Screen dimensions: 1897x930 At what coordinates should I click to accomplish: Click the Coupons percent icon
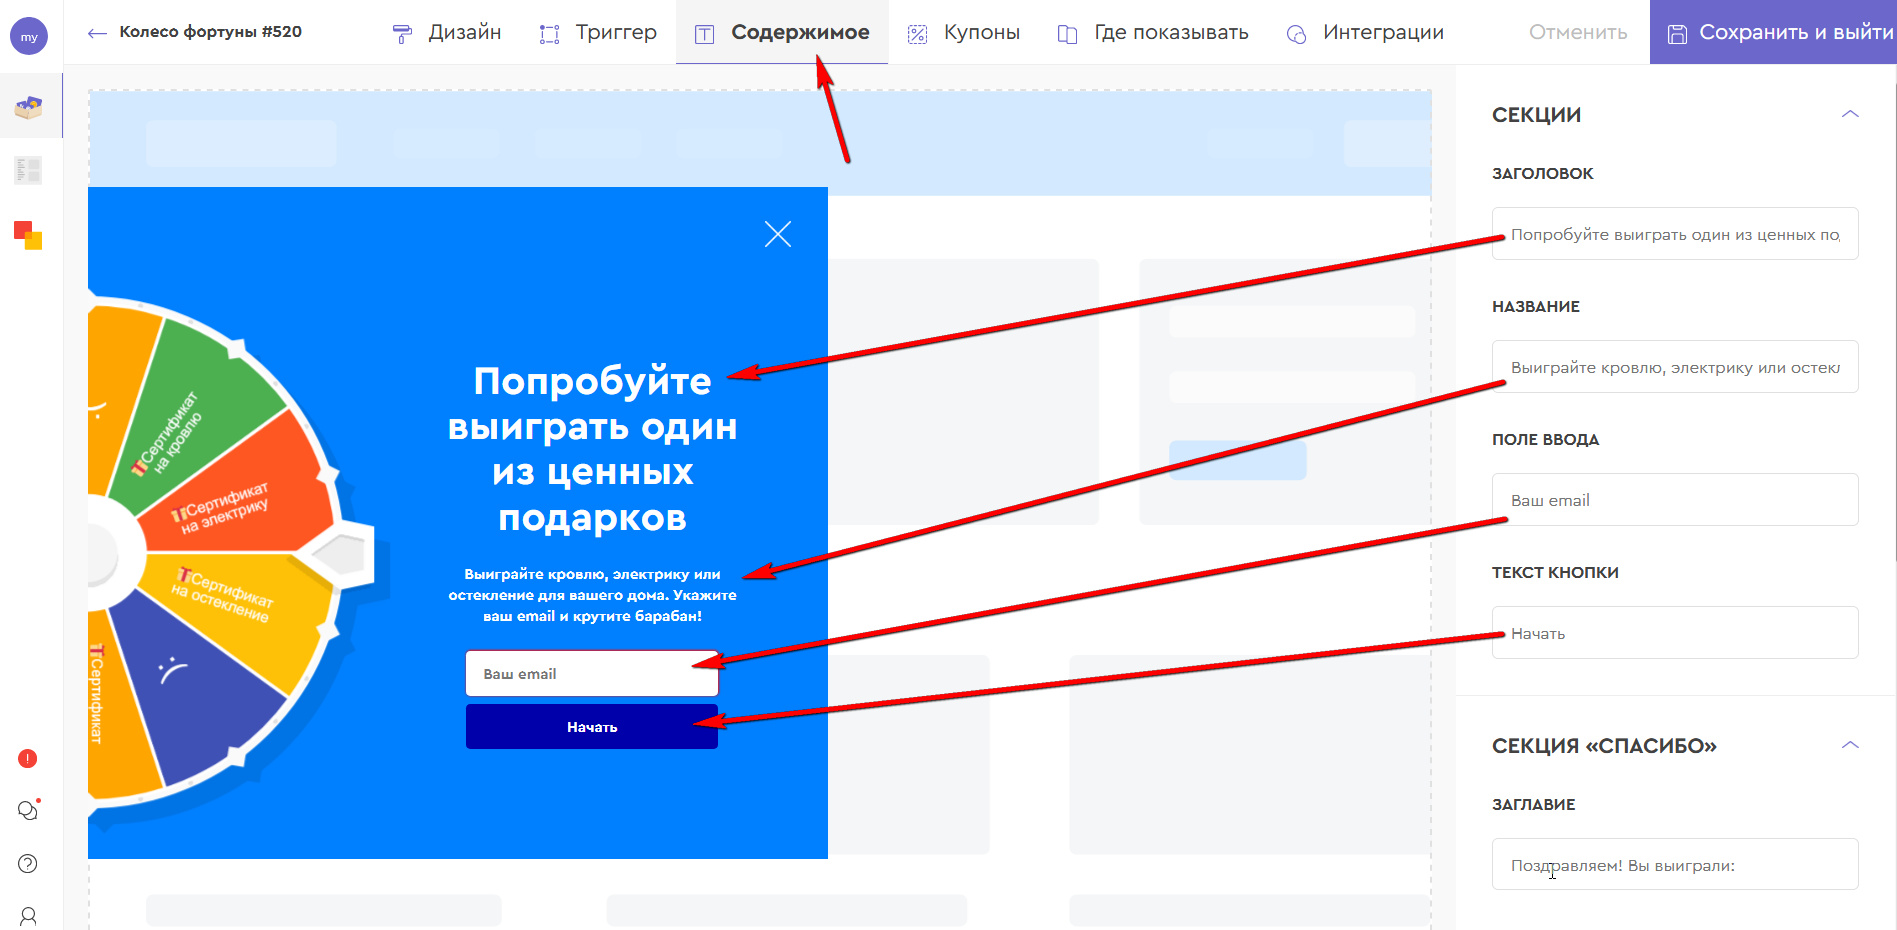(x=917, y=34)
